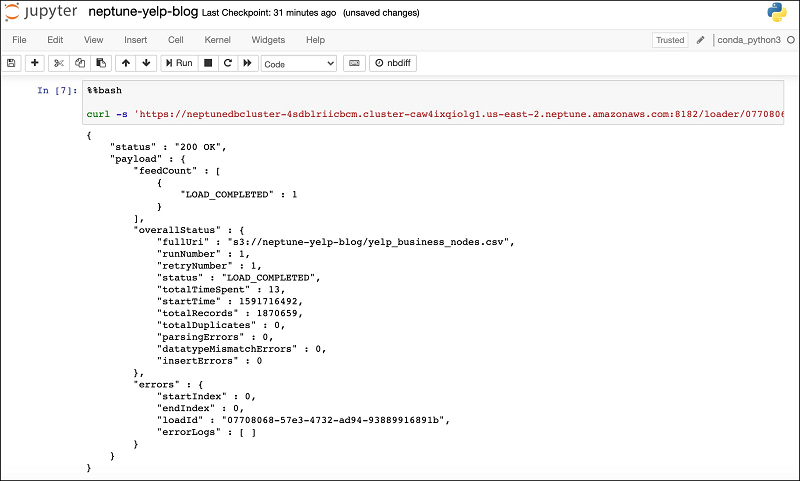Restart kernel and run all cells

coord(247,63)
